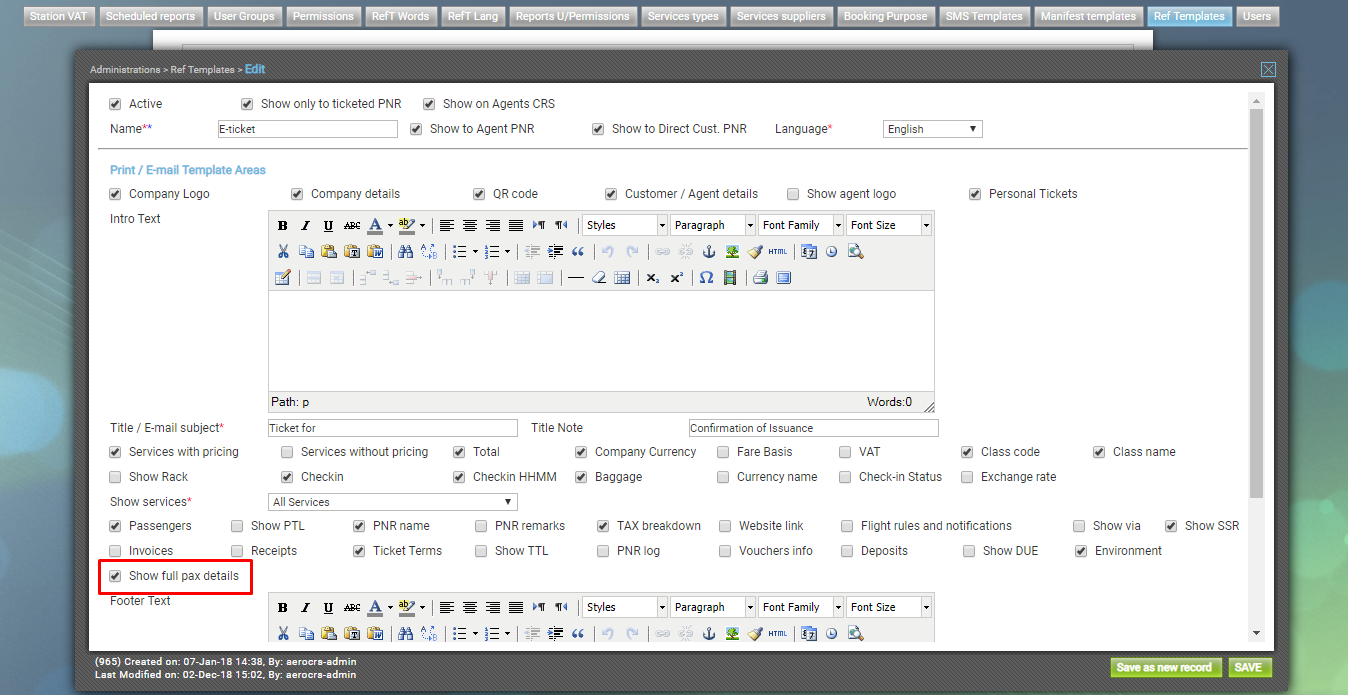Insert image in Intro Text editor
Viewport: 1348px width, 695px height.
(x=732, y=251)
